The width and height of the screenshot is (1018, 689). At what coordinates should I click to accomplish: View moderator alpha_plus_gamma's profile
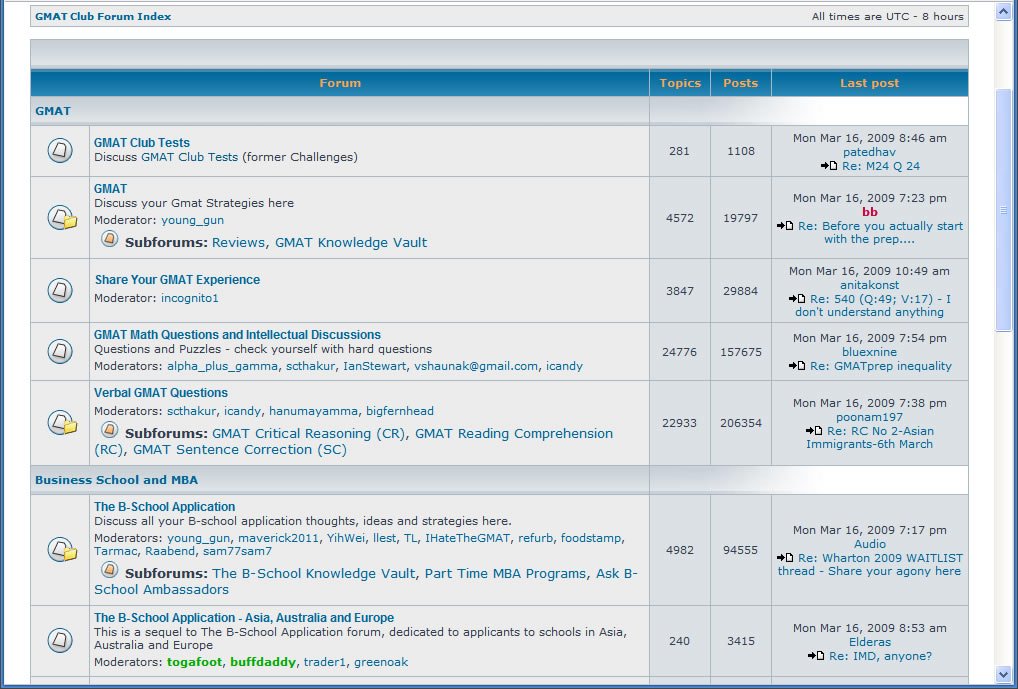click(x=223, y=366)
